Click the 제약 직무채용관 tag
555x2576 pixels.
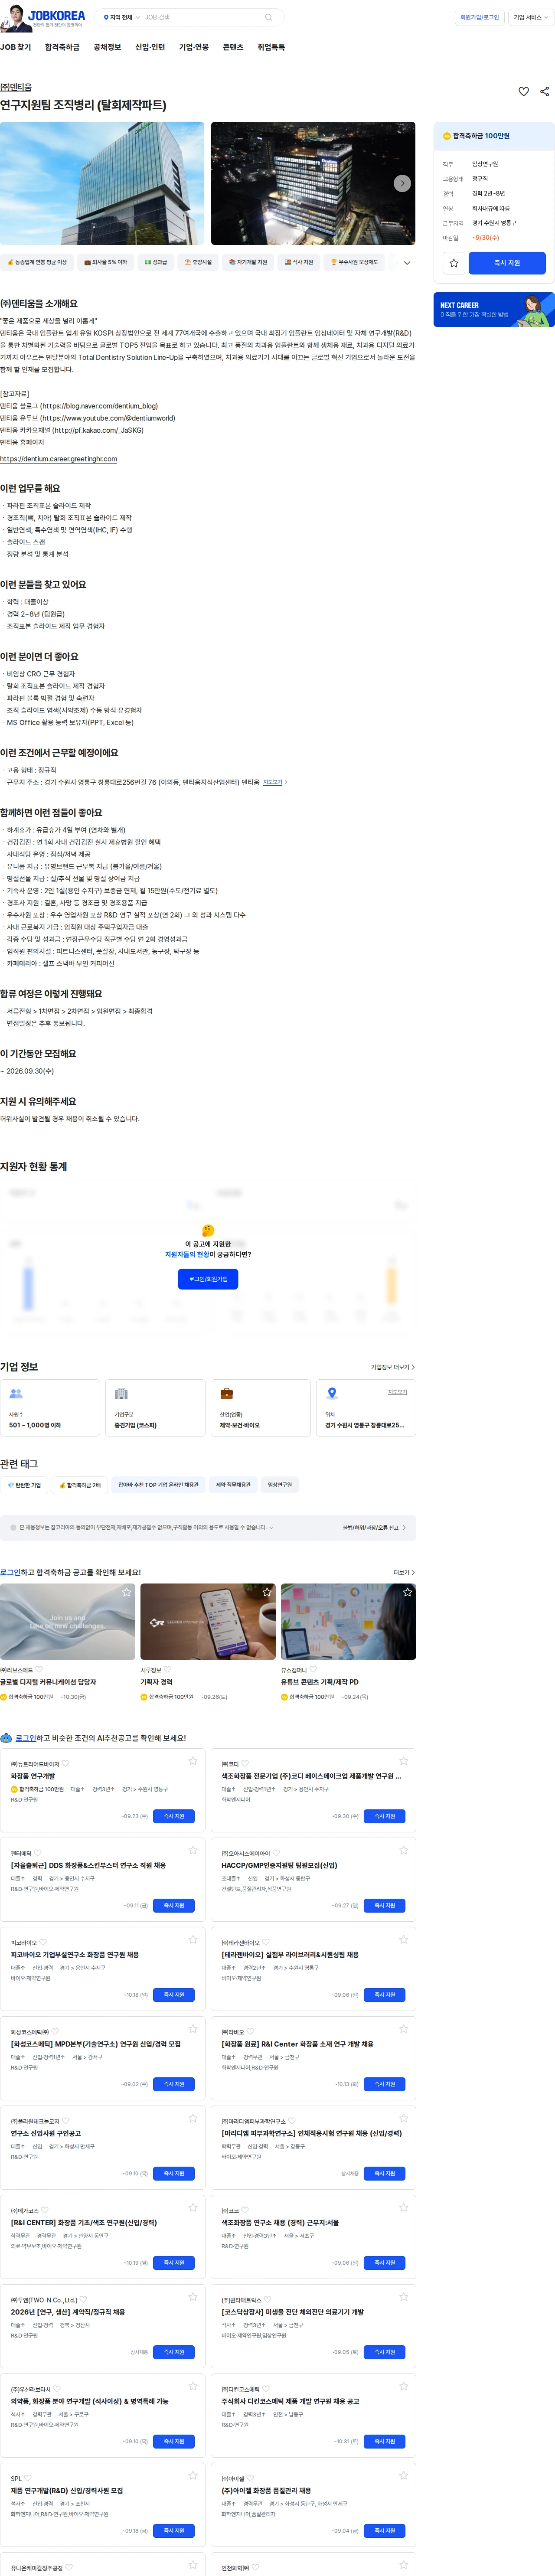233,1485
